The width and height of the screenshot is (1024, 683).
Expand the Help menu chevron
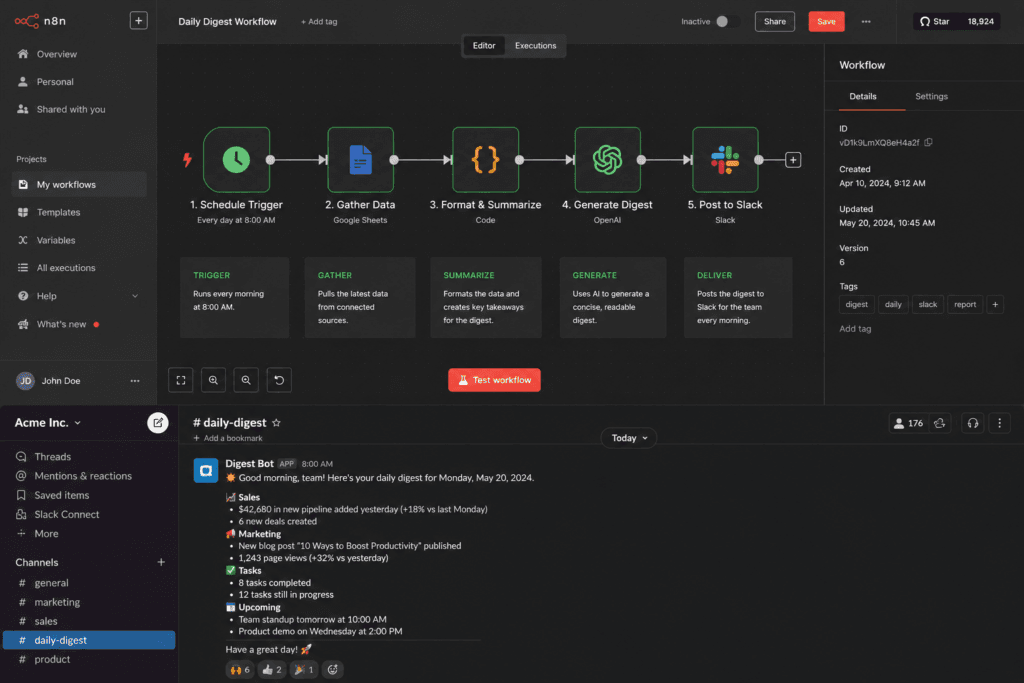pyautogui.click(x=135, y=296)
